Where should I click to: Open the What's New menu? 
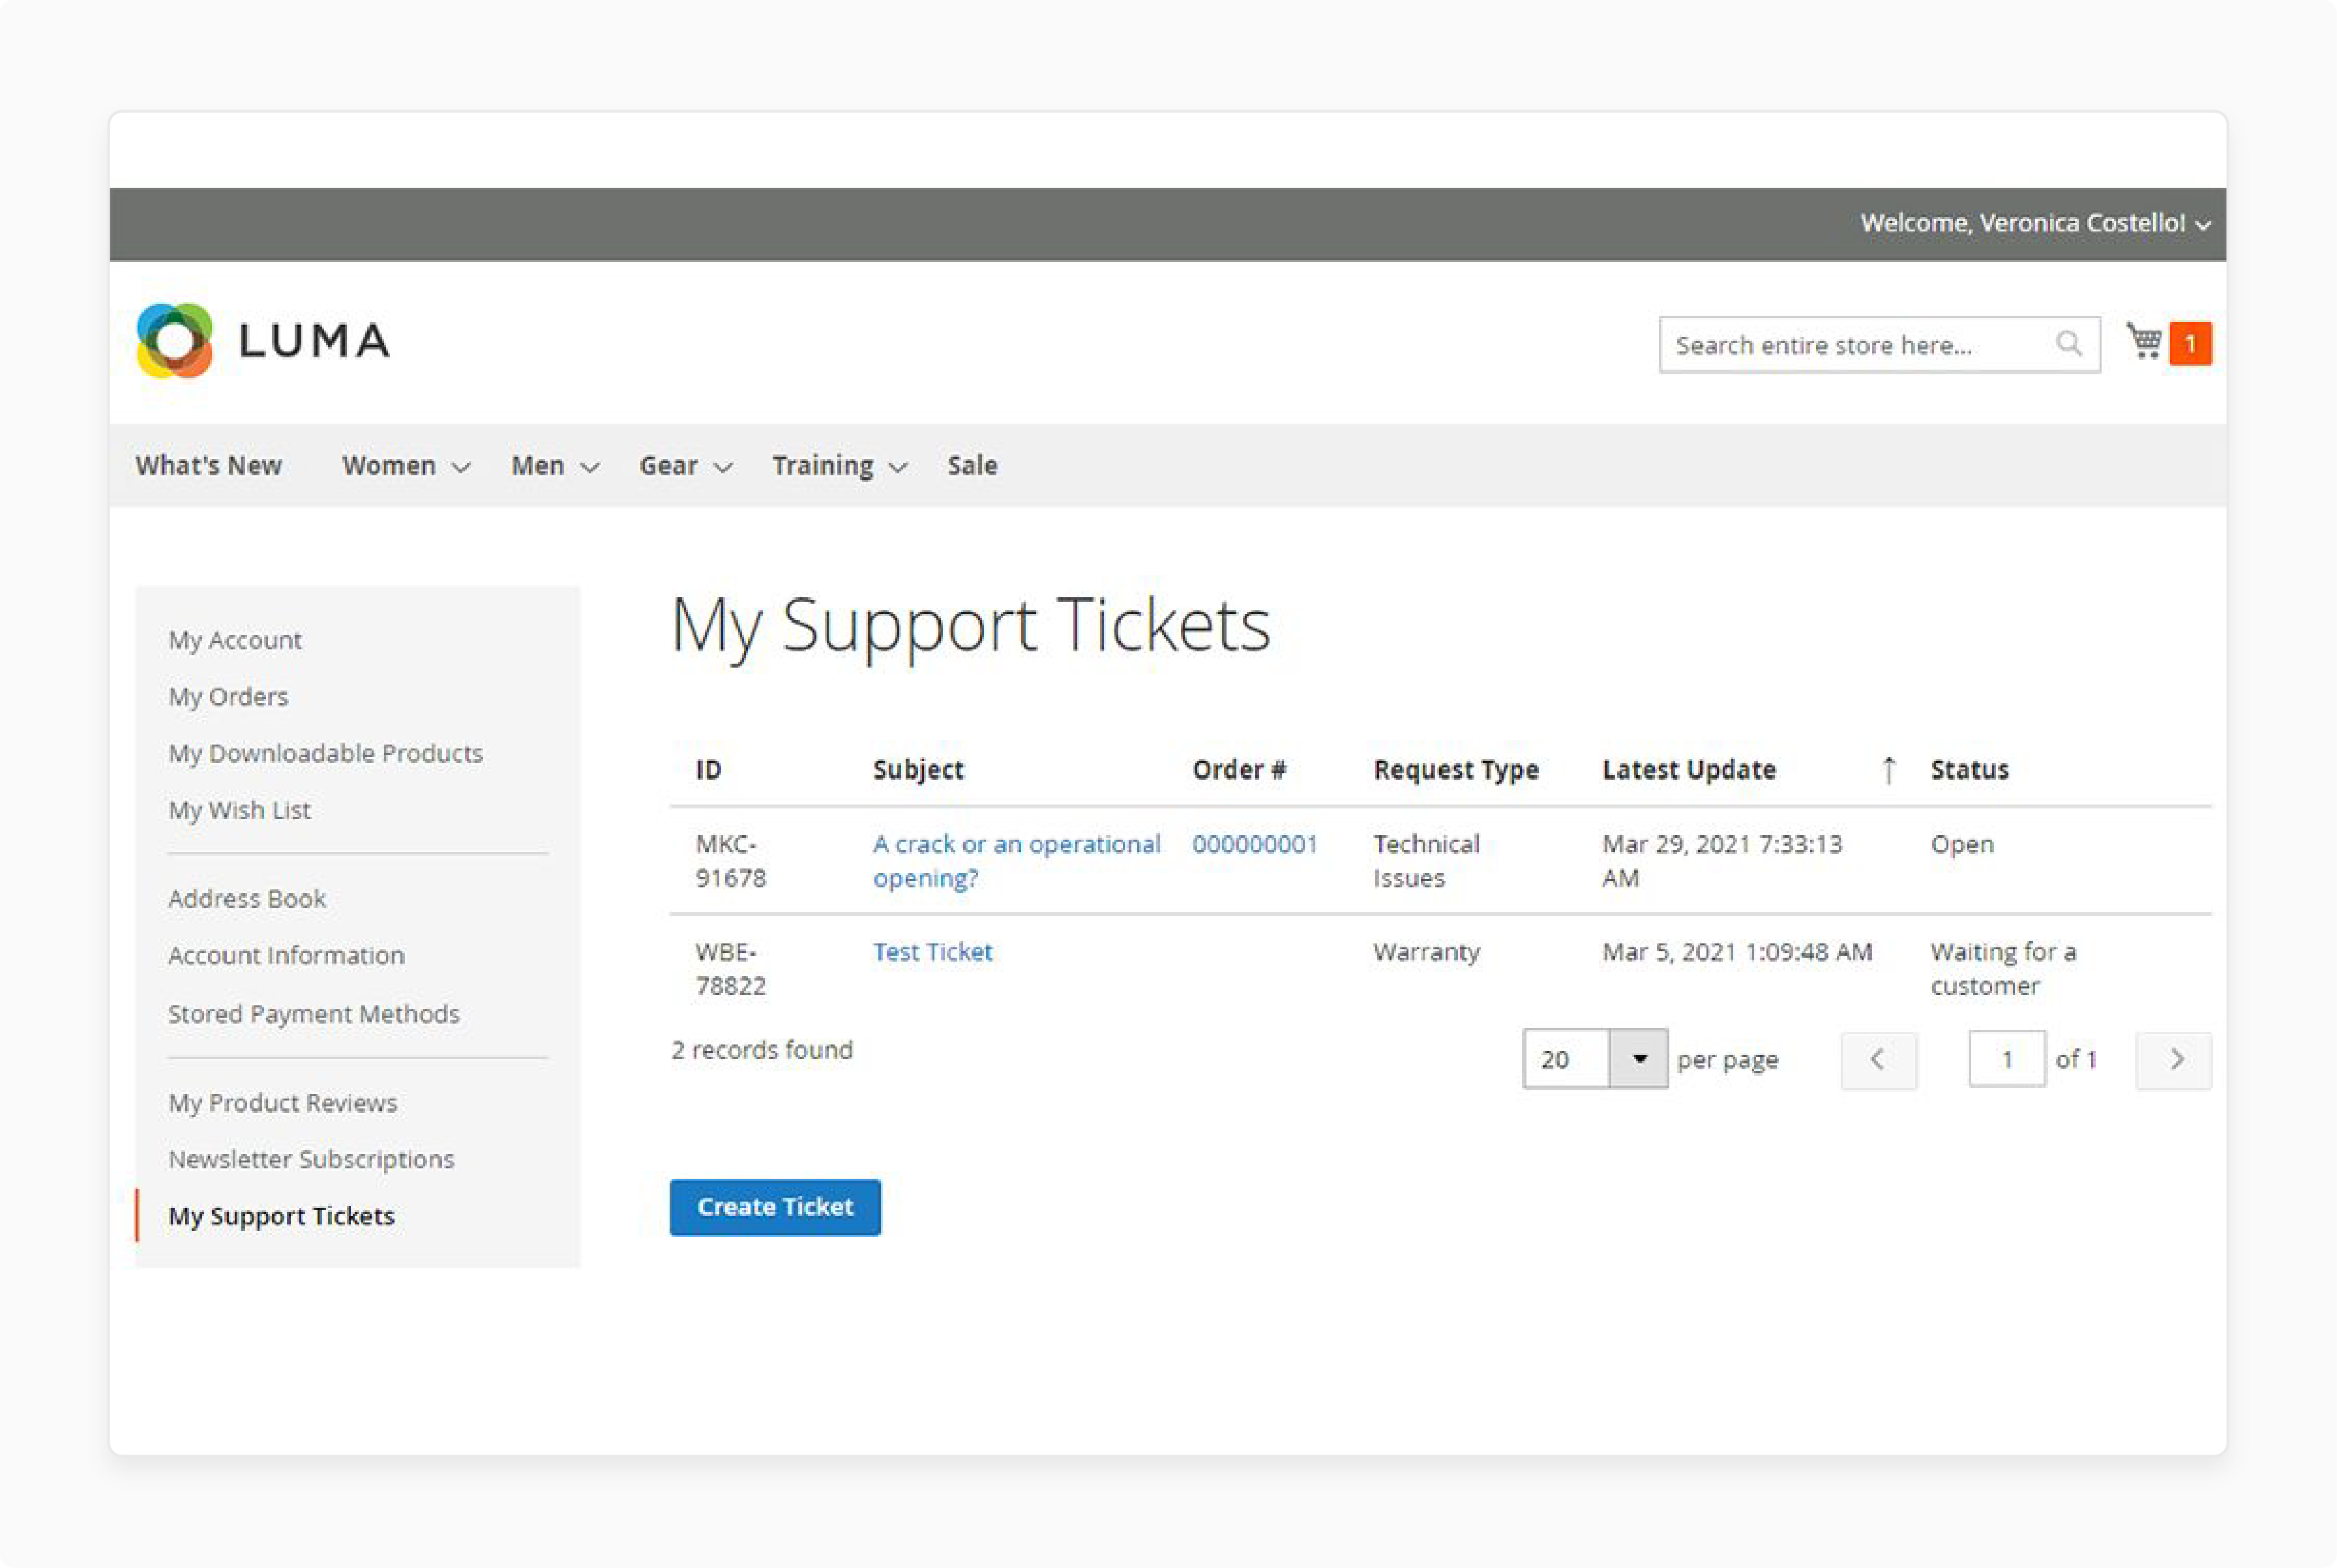209,466
